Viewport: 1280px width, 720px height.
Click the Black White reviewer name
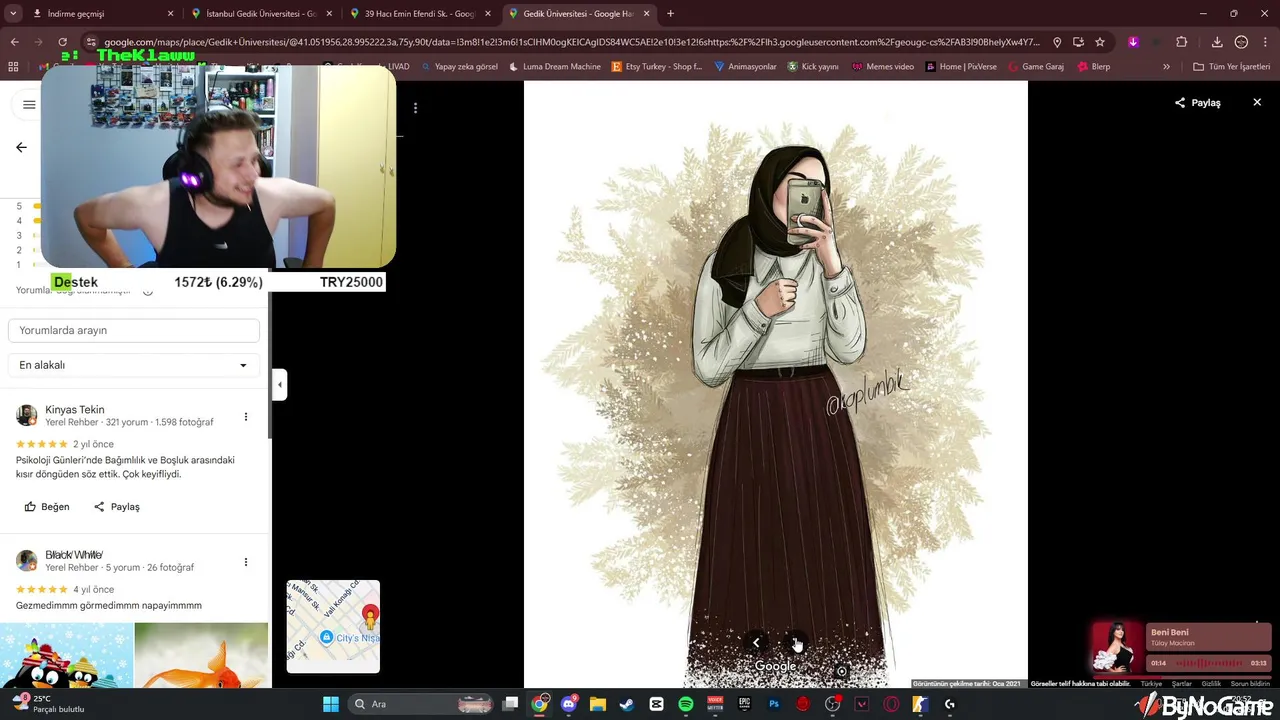[74, 555]
